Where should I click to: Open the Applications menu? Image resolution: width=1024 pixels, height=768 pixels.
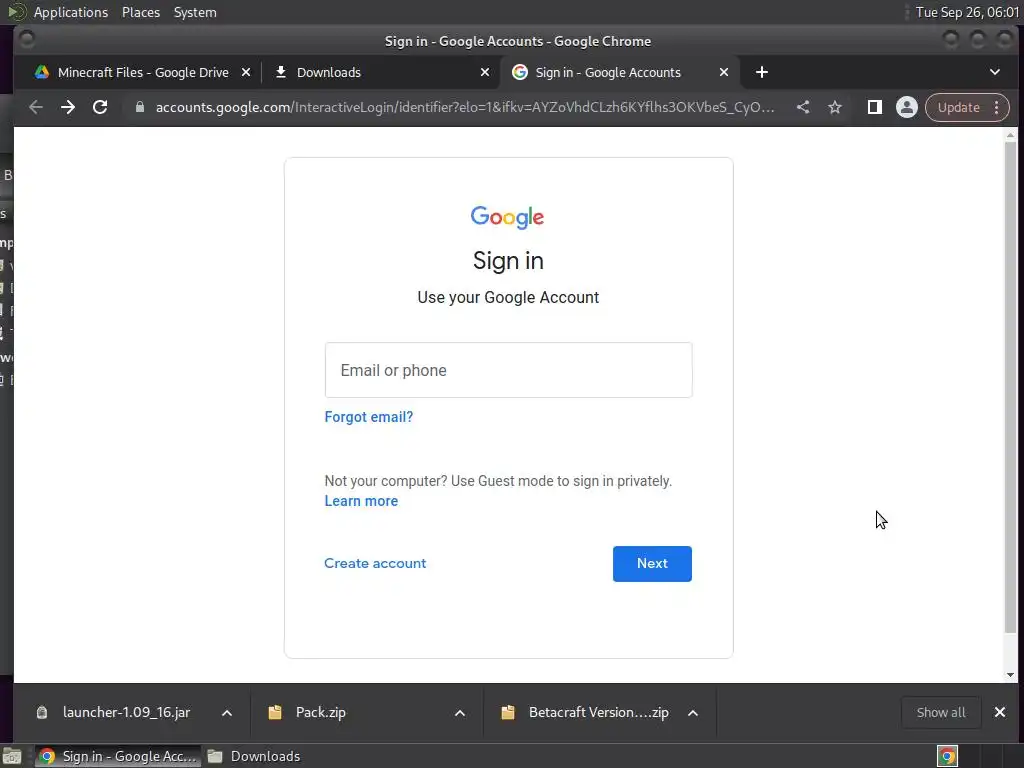tap(71, 12)
